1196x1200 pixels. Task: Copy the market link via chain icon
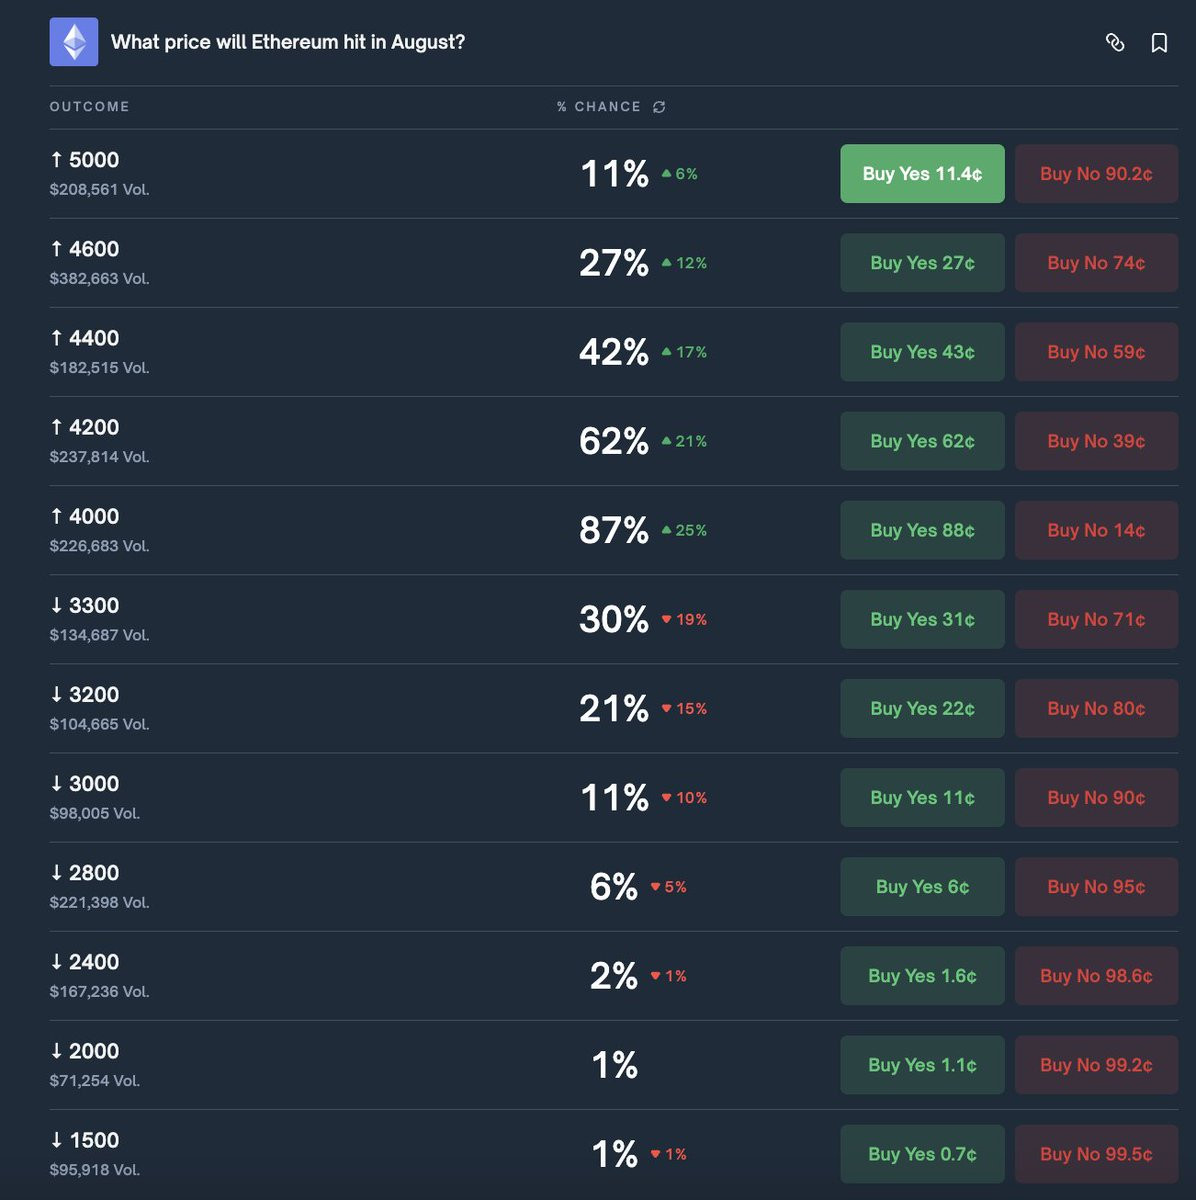(x=1115, y=42)
